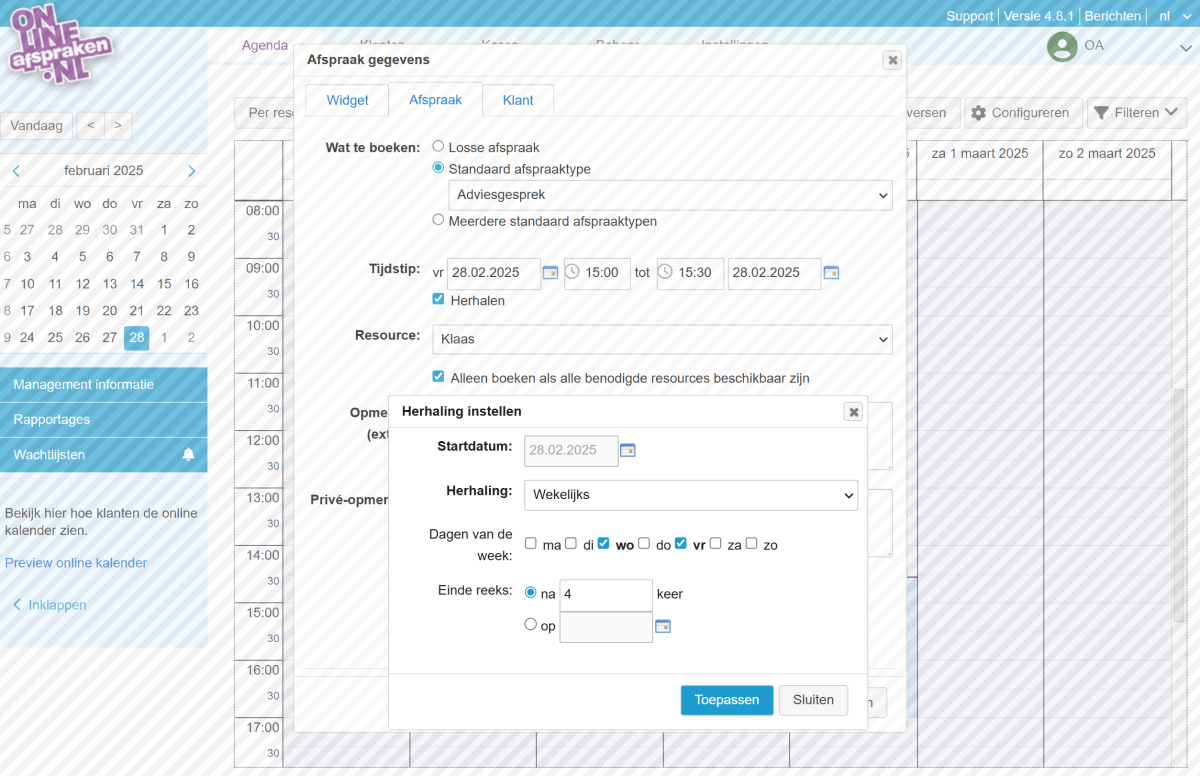This screenshot has width=1200, height=776.
Task: Open the Herhaling Wekelijks dropdown
Action: click(691, 495)
